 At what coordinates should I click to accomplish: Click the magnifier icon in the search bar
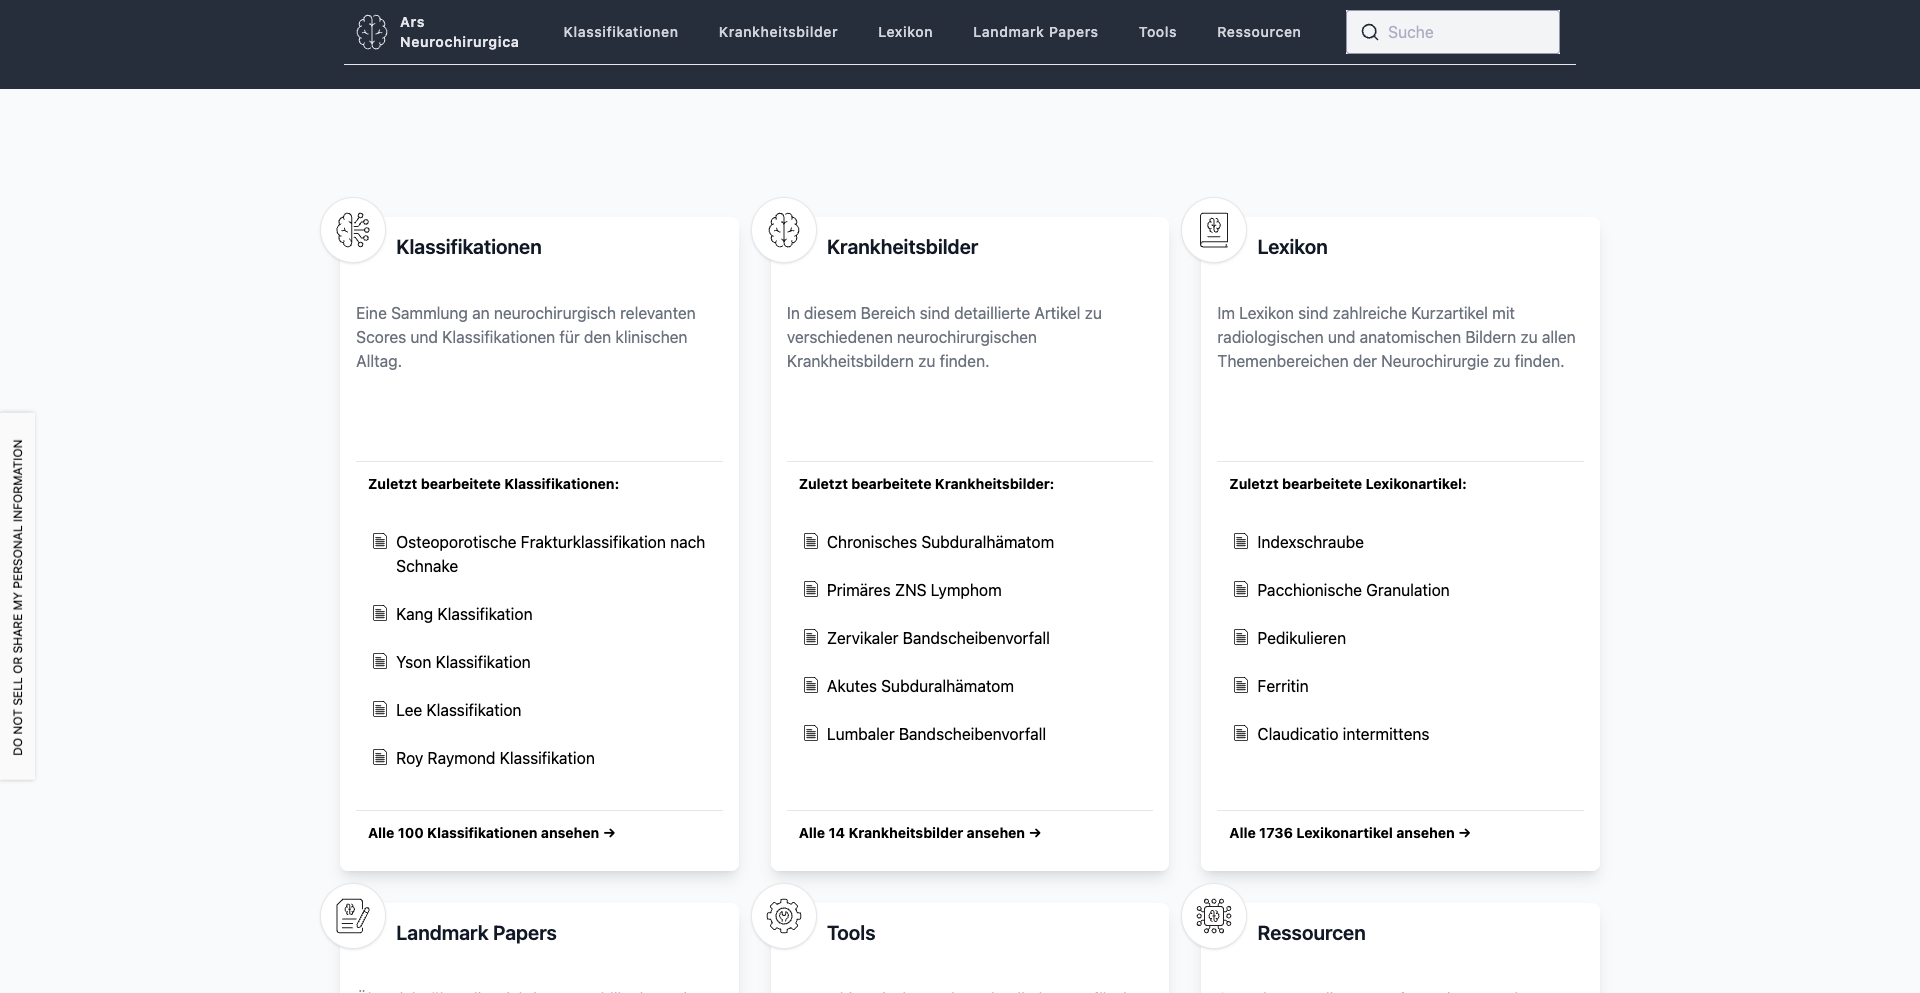click(1369, 32)
